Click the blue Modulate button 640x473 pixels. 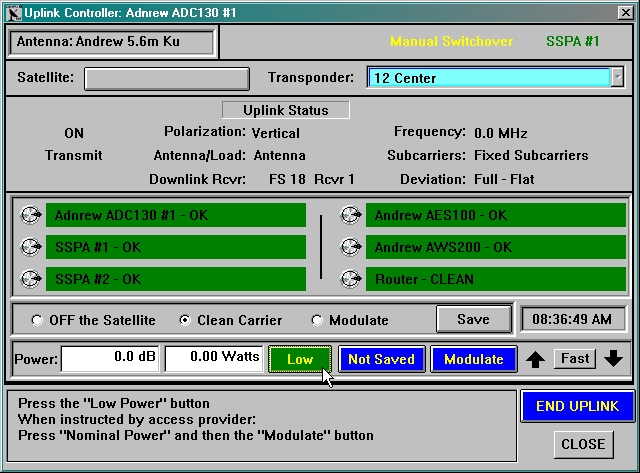pyautogui.click(x=473, y=359)
